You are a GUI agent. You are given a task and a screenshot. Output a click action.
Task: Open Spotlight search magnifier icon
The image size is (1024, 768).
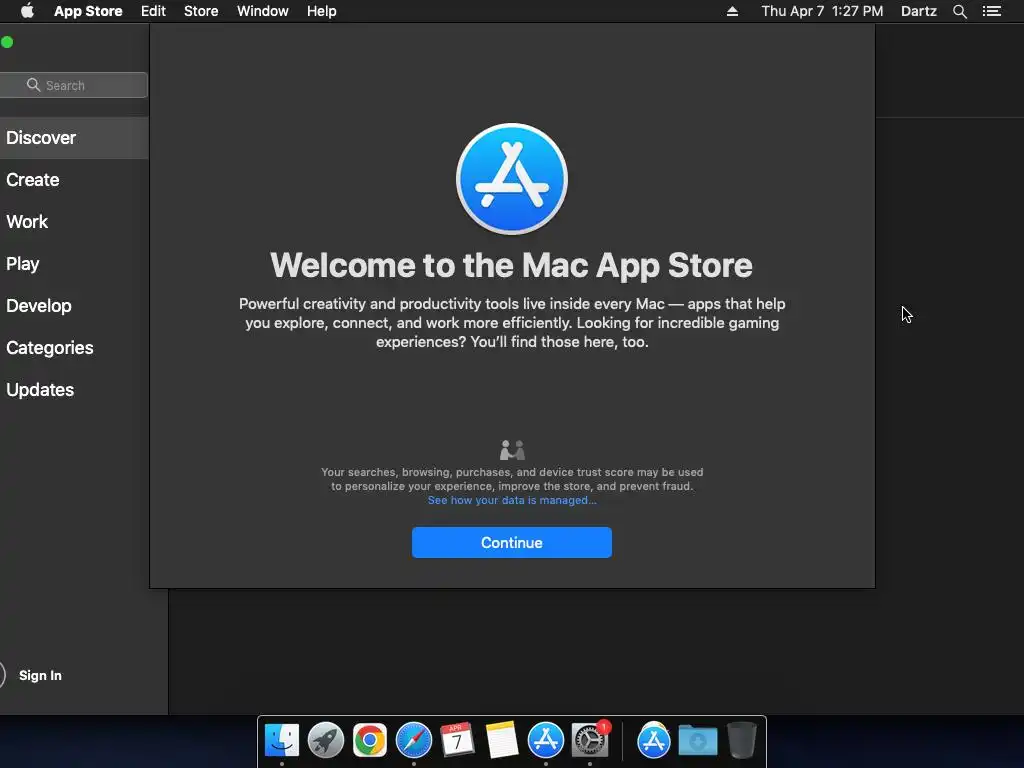click(x=959, y=11)
